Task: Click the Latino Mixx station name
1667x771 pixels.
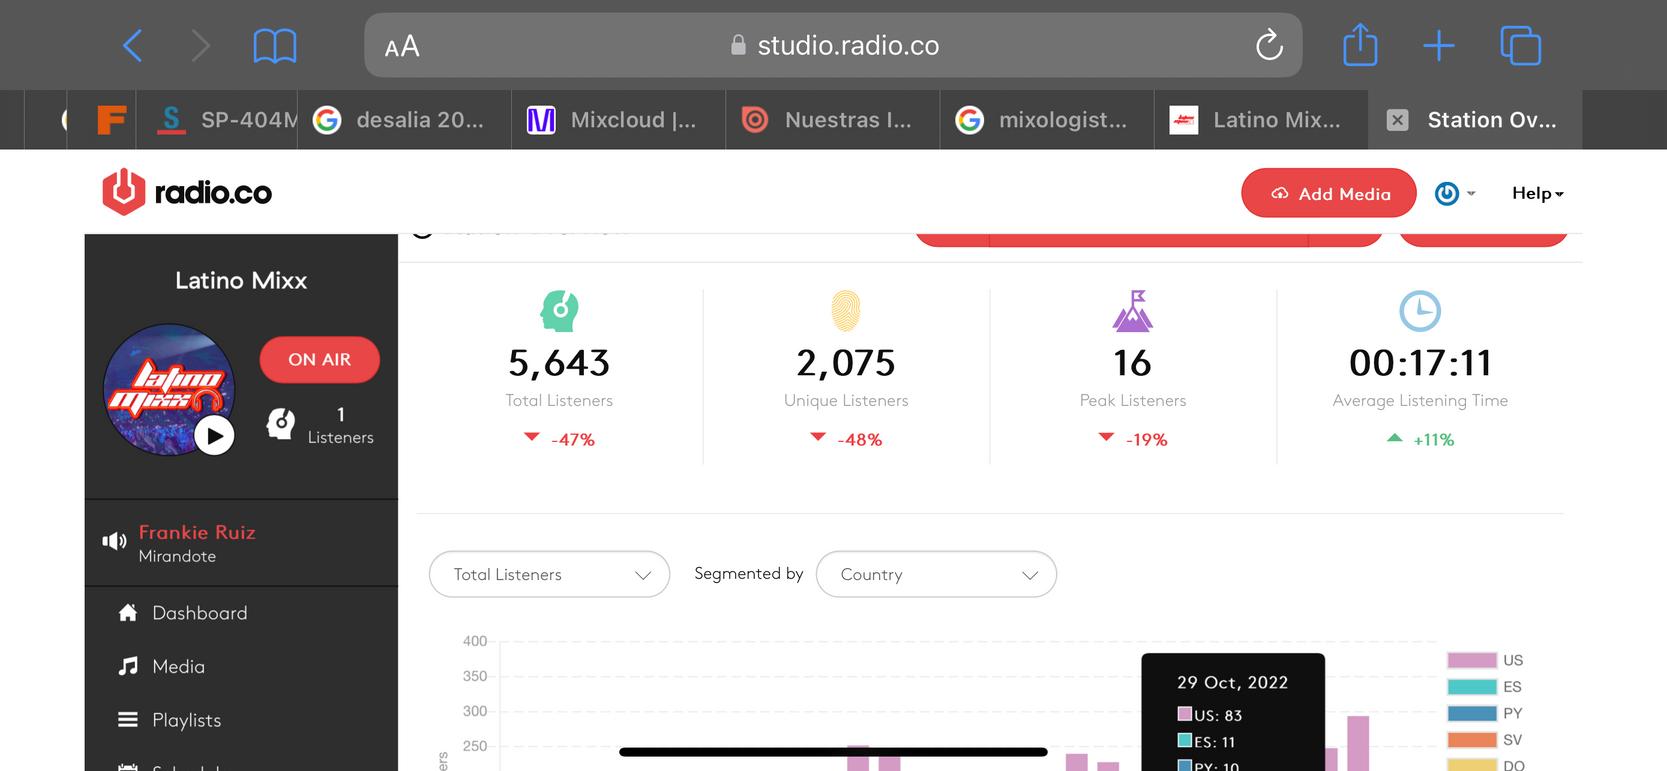Action: coord(241,281)
